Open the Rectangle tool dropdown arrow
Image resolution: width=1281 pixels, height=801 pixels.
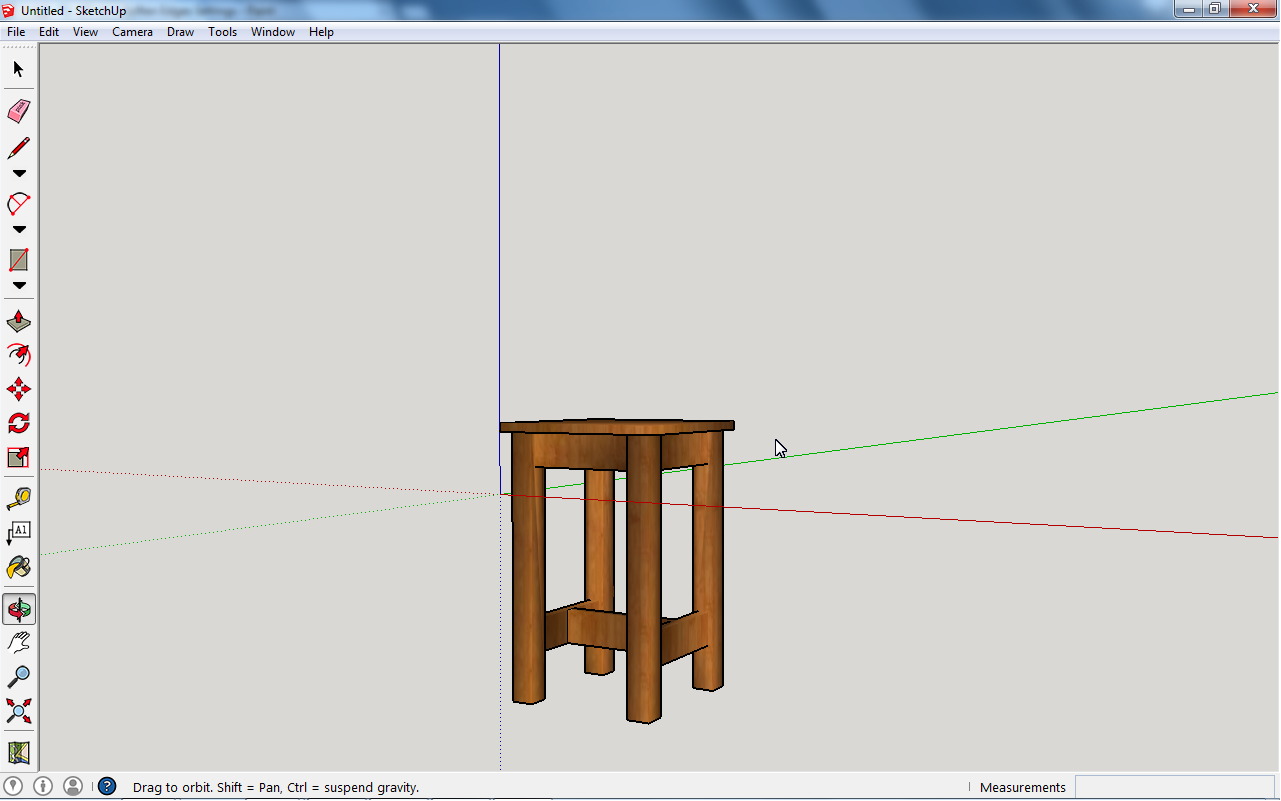click(18, 286)
